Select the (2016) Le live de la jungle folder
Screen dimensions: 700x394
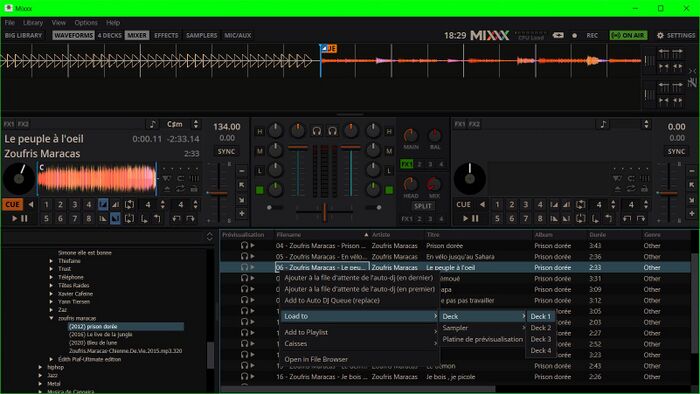pyautogui.click(x=100, y=334)
